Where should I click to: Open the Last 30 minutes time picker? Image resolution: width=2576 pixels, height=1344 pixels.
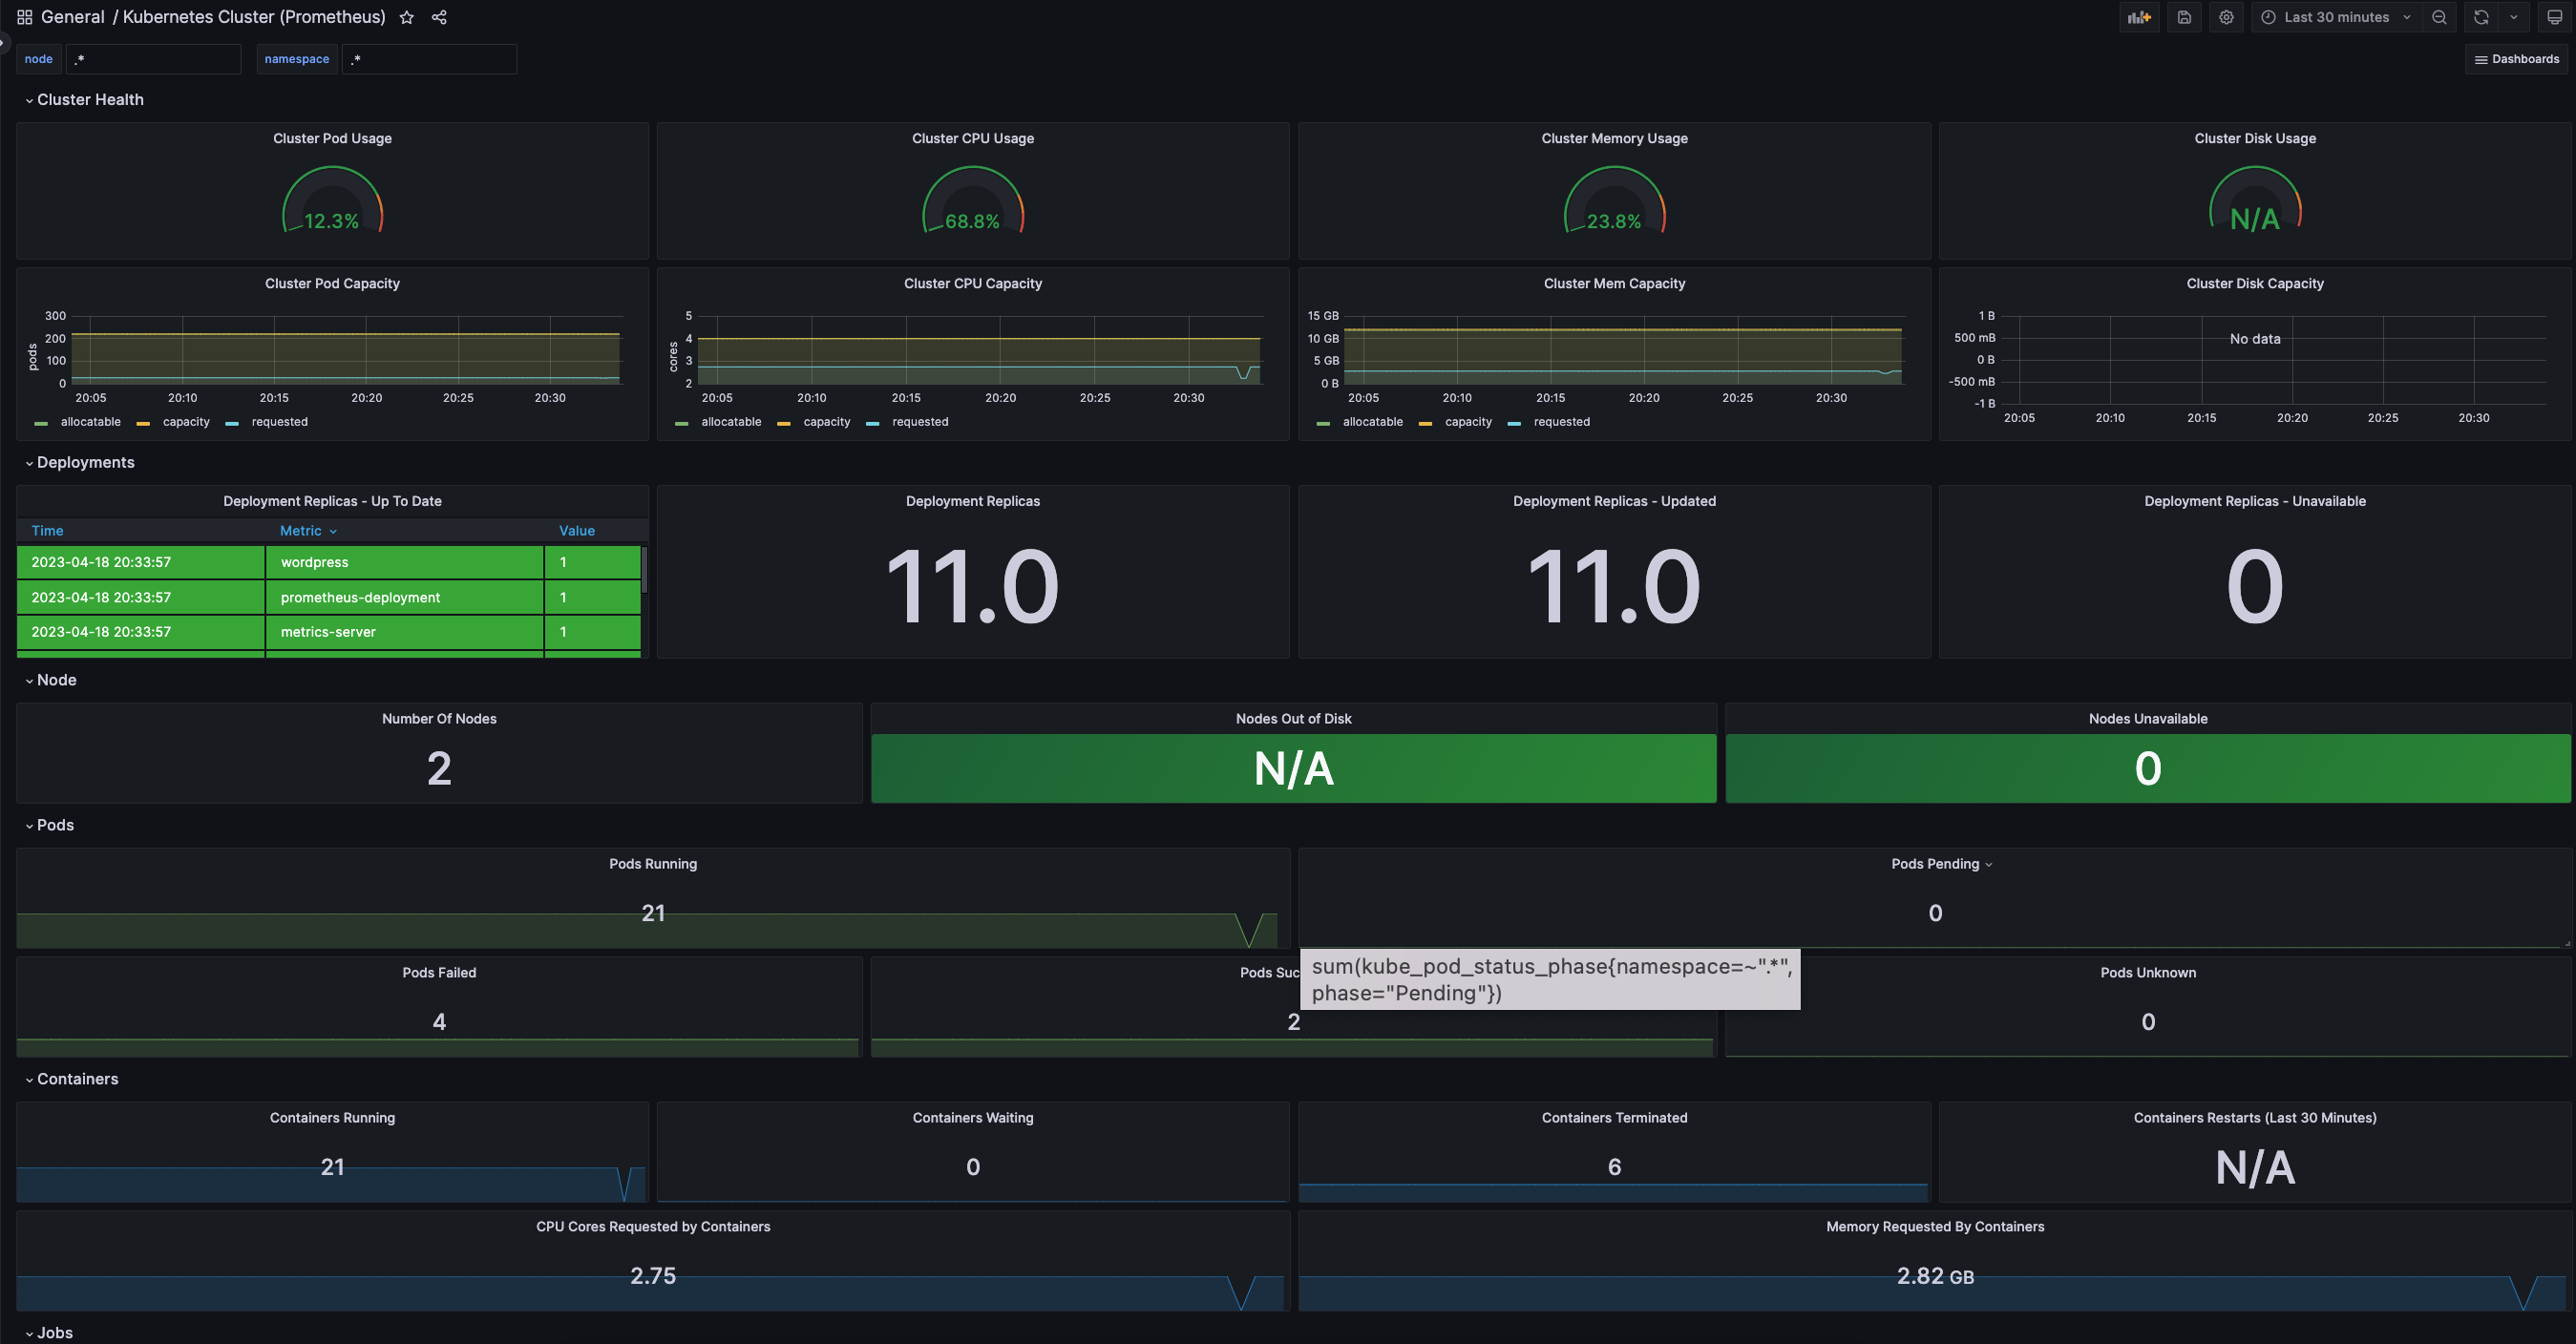2336,17
